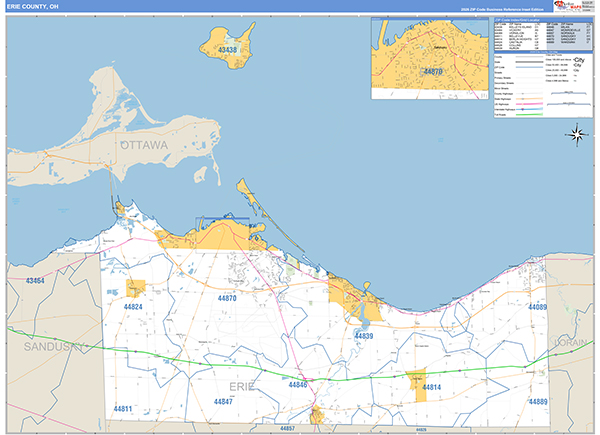Click the MarketMAPS logo in the header
Image resolution: width=600 pixels, height=435 pixels.
575,6
